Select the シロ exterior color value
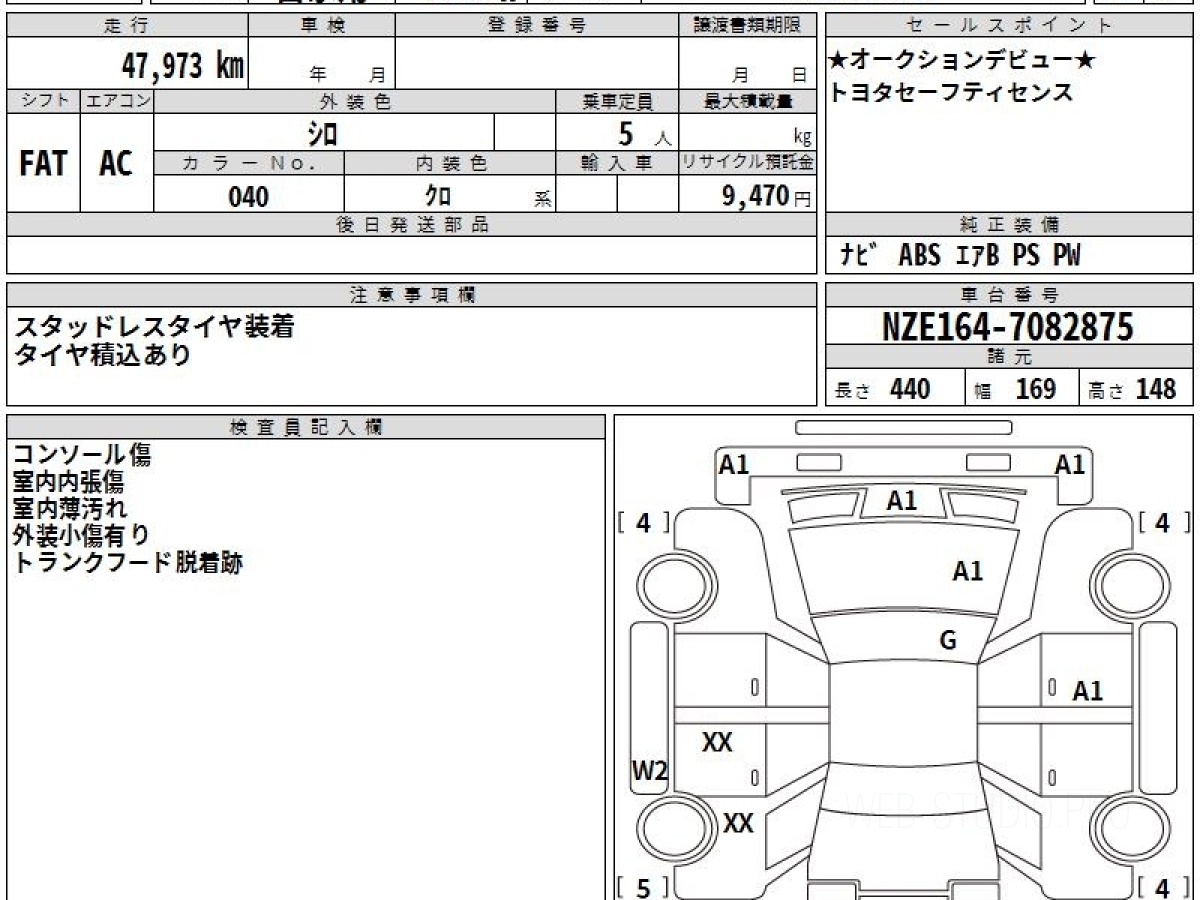The width and height of the screenshot is (1200, 900). (321, 132)
